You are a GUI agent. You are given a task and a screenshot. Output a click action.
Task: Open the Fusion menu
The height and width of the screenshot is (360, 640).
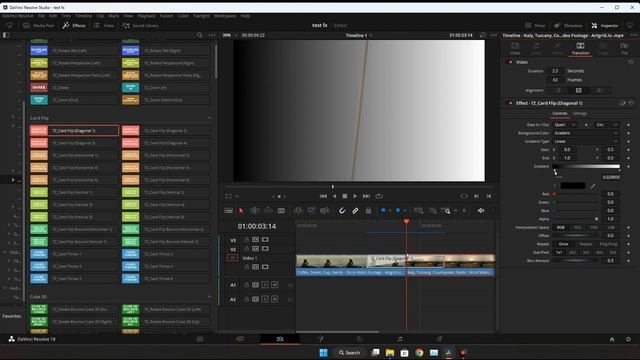167,16
